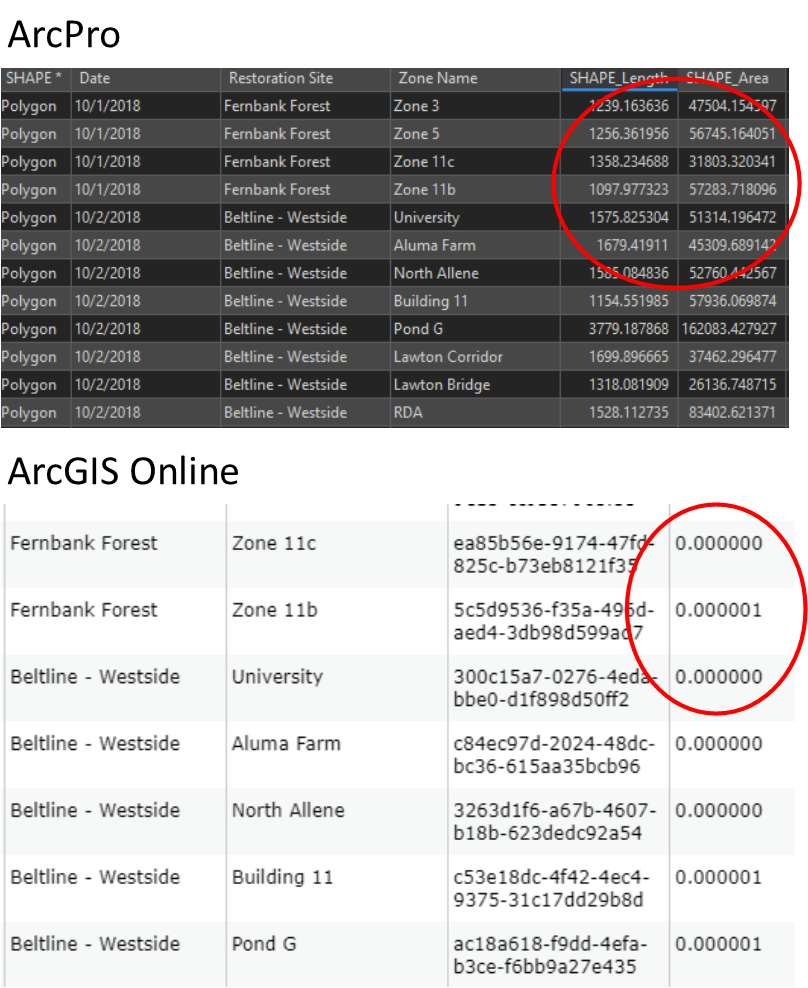Viewport: 808px width, 988px height.
Task: Select area value 83402.621371
Action: coord(732,413)
